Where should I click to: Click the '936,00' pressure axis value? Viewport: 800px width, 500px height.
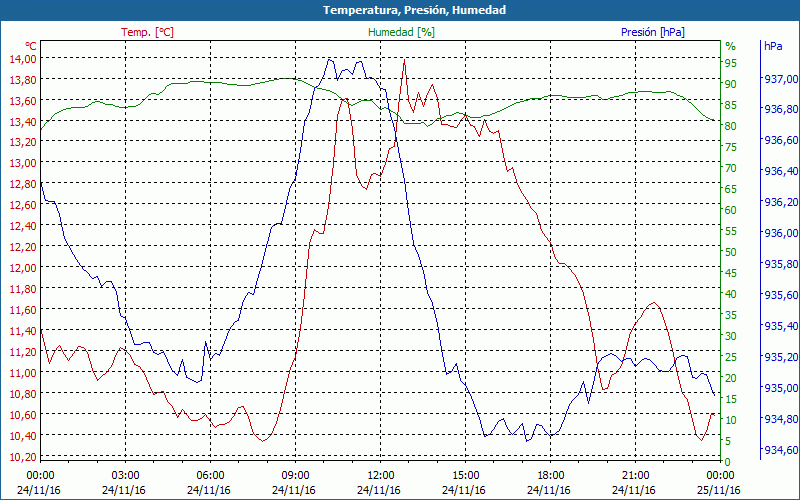pyautogui.click(x=779, y=233)
